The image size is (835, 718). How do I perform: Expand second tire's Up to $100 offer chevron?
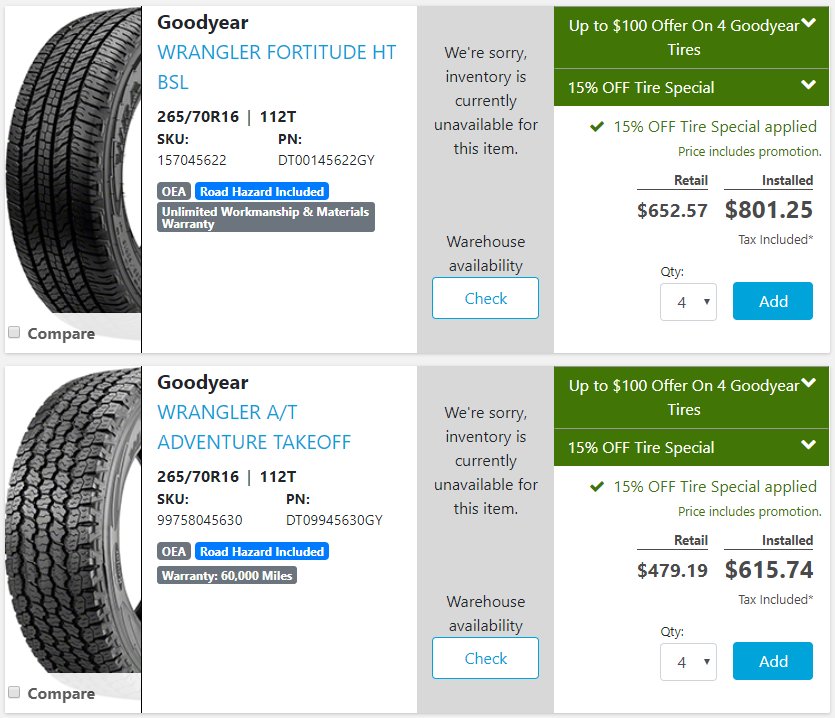point(808,382)
